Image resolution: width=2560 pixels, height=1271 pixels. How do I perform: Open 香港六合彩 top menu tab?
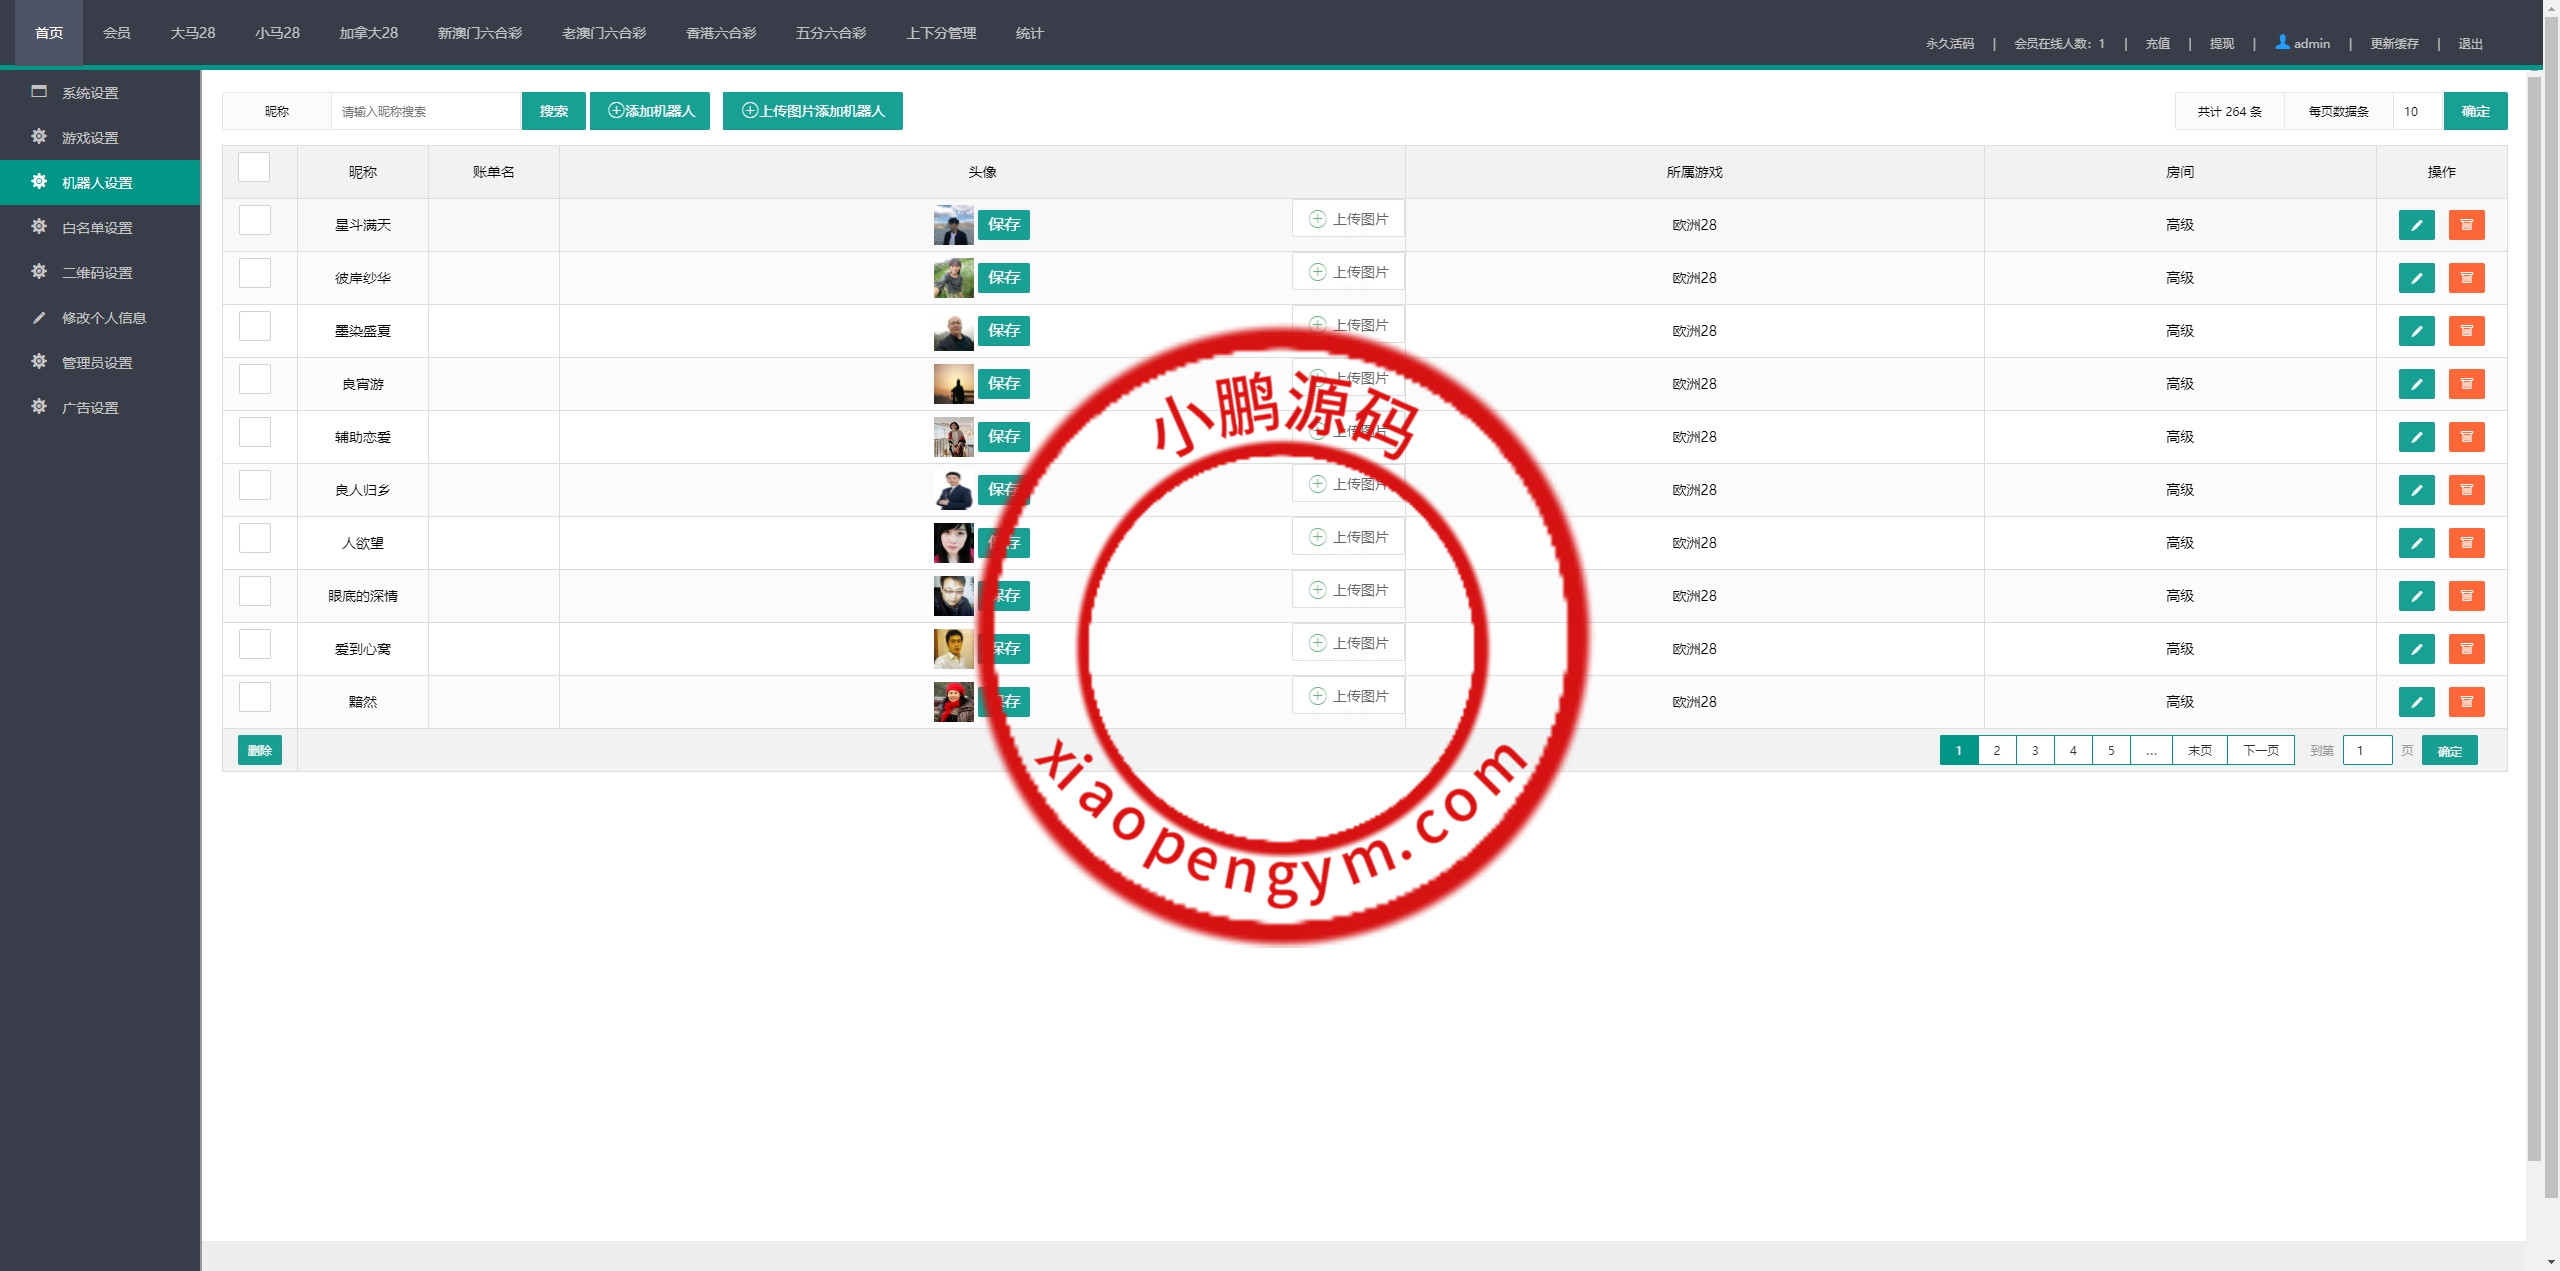tap(720, 33)
